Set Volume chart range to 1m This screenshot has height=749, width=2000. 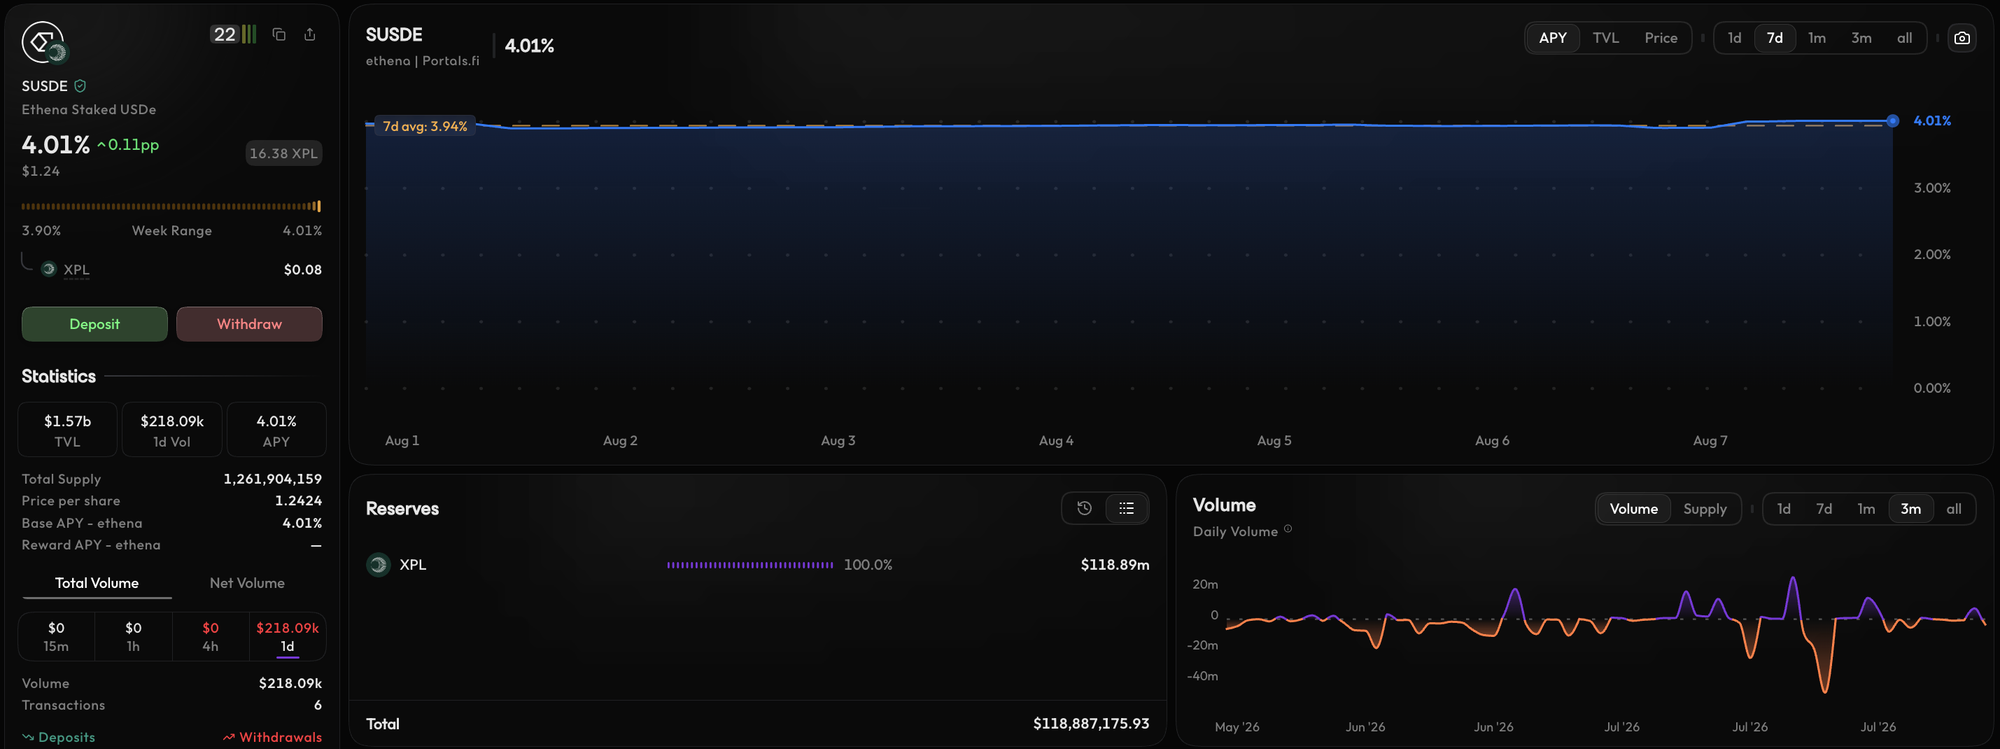point(1866,509)
